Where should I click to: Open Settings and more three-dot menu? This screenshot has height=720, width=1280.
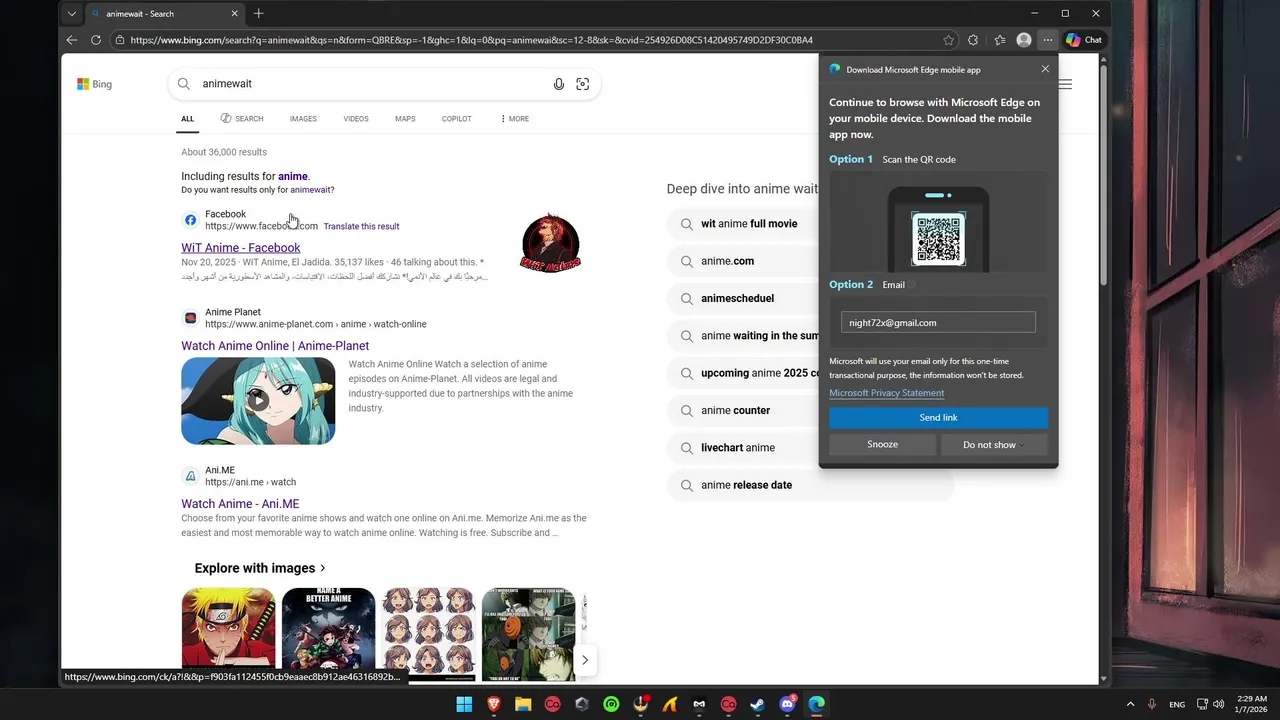click(x=1047, y=40)
